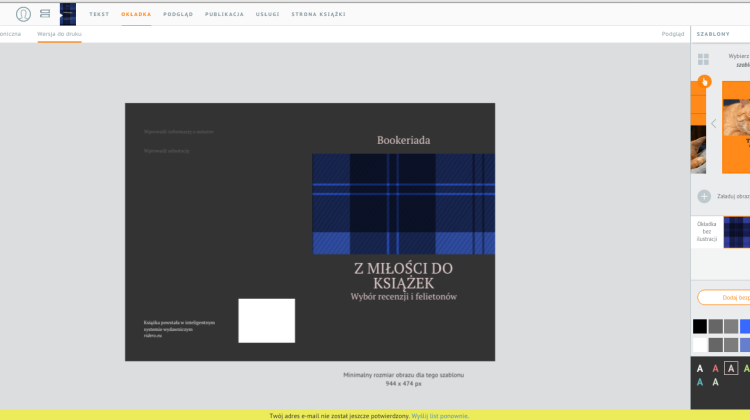Click Wyślij list ponownie link
Screen dimensions: 750x420
click(439, 416)
